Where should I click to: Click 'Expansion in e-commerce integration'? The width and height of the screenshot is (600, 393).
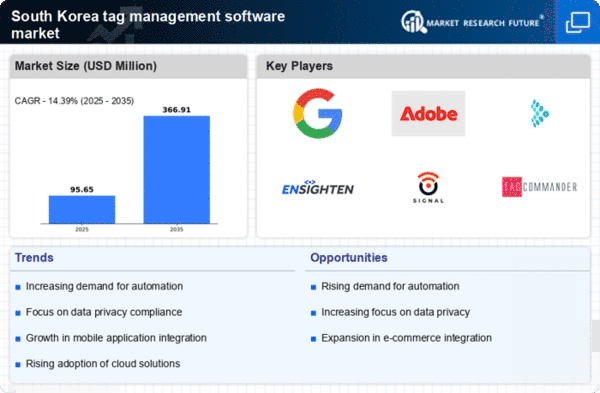coord(406,338)
